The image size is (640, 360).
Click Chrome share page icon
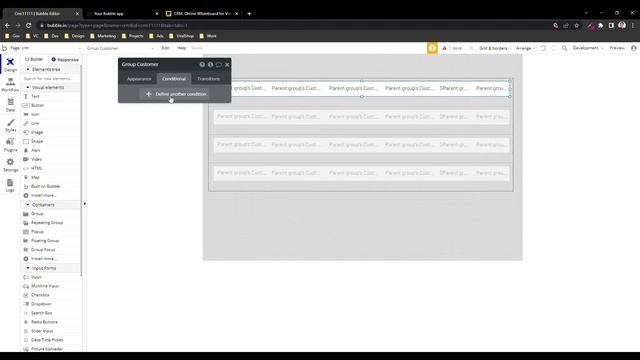[566, 25]
